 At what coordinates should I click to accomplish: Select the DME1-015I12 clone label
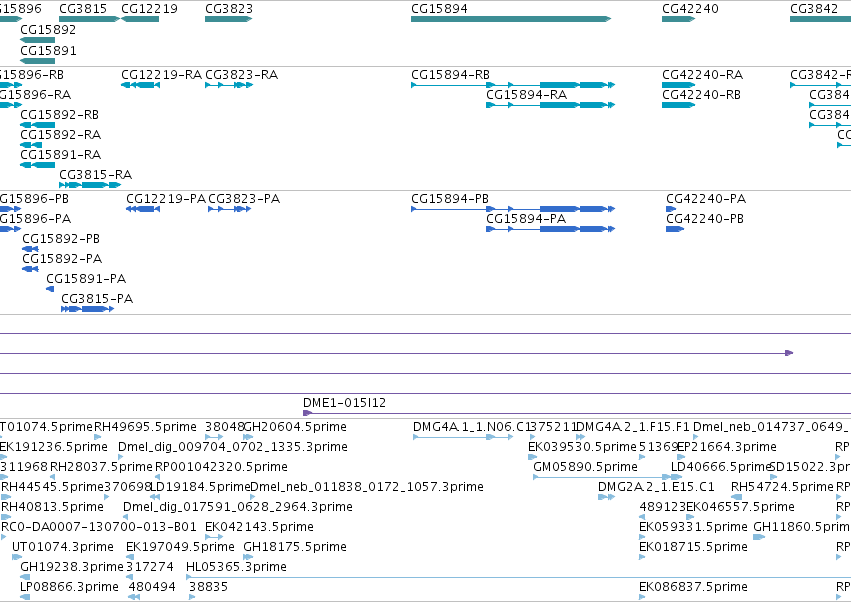tap(344, 403)
